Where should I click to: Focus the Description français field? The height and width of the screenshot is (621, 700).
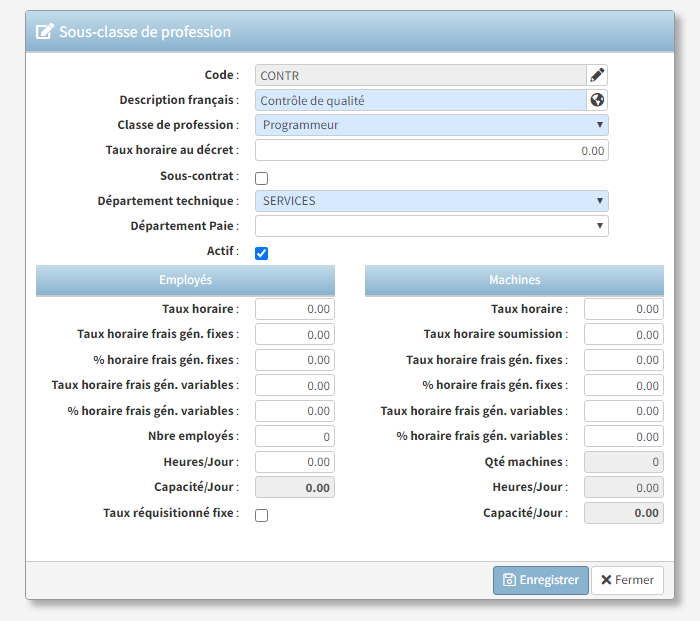421,100
